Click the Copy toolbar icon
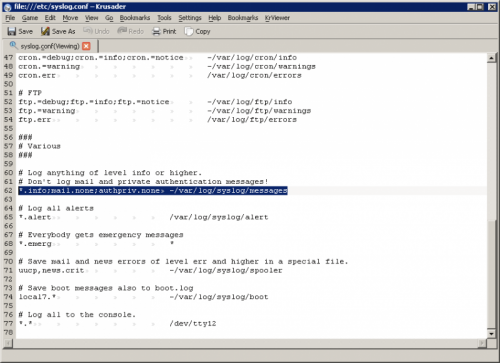500x363 pixels. pyautogui.click(x=189, y=31)
